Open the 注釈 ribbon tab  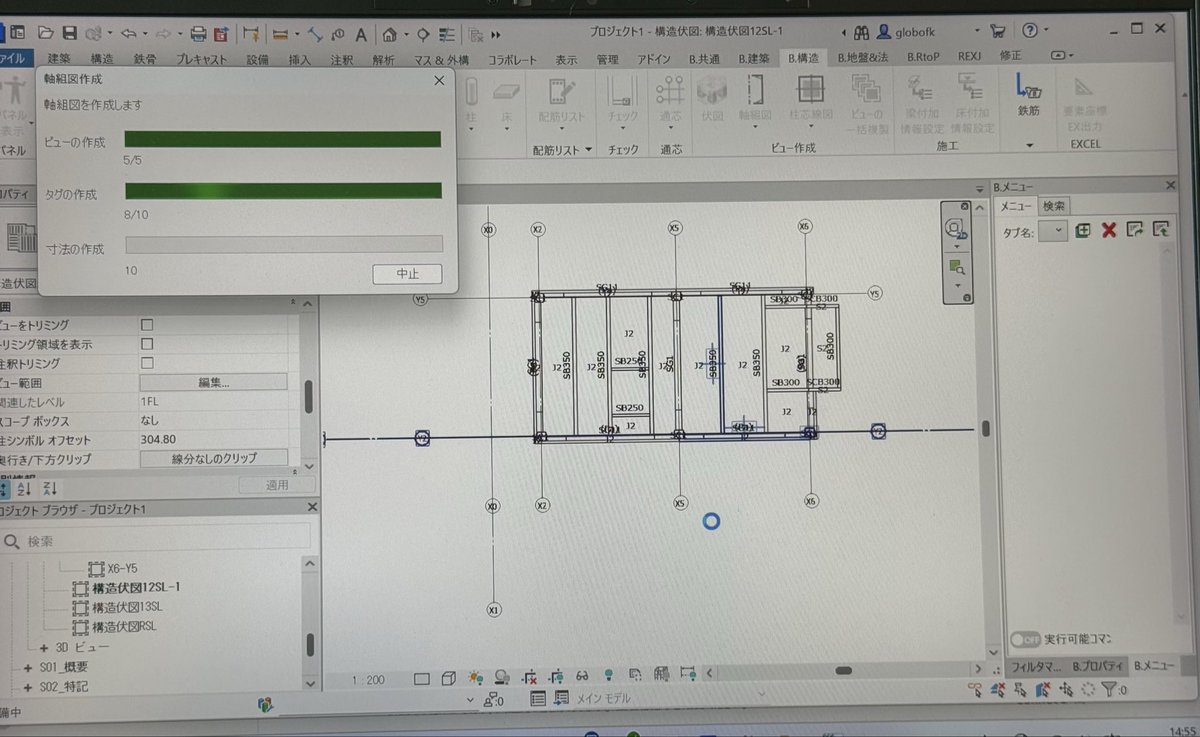pos(341,59)
